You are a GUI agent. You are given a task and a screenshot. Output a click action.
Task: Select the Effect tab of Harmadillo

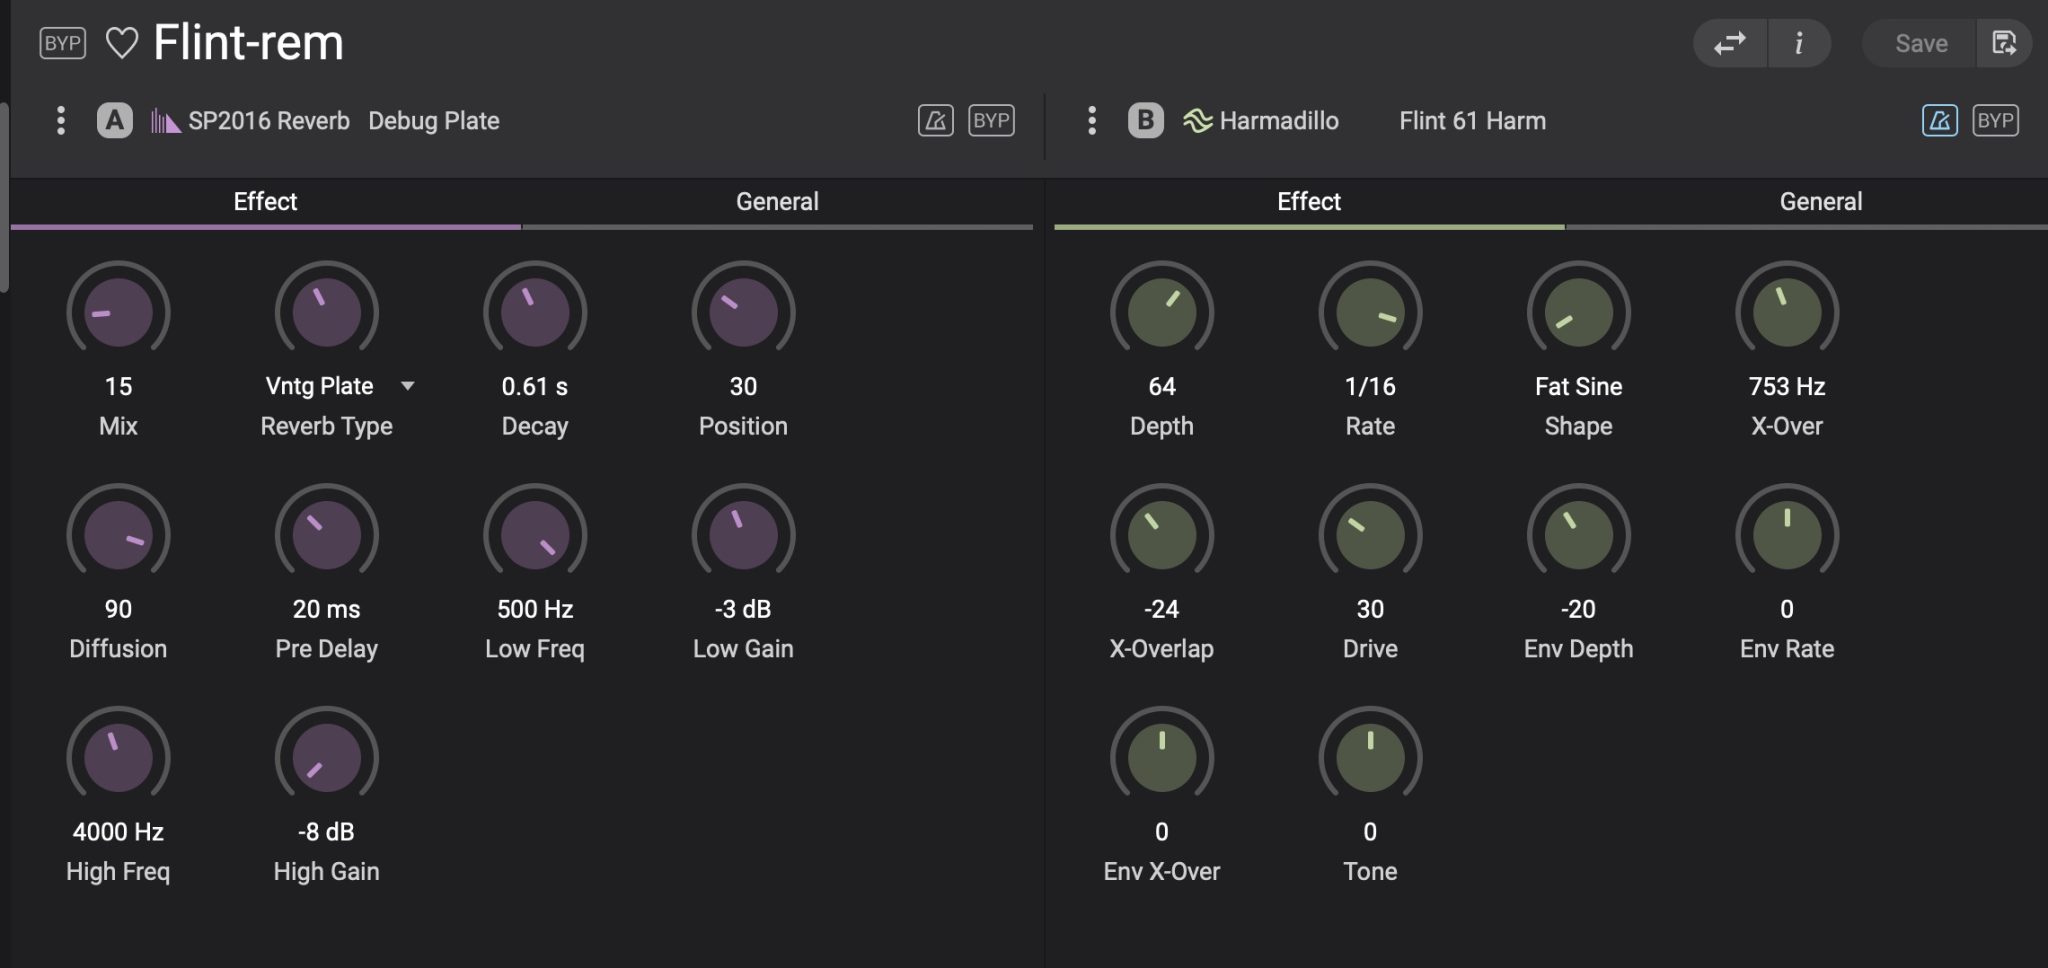click(1309, 202)
